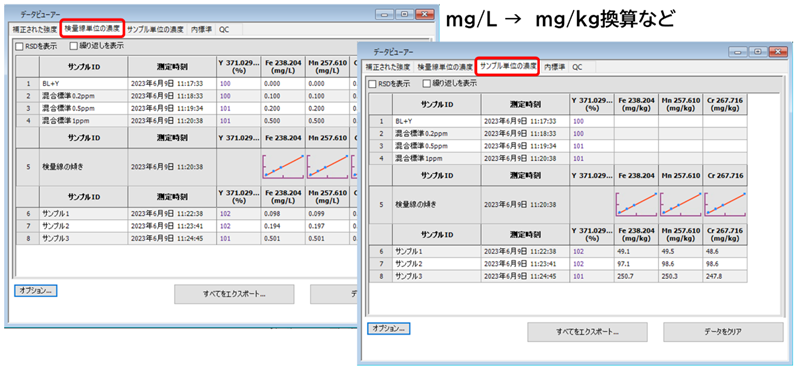Image resolution: width=800 pixels, height=372 pixels.
Task: Select サンプル1 ID cell in mg/L window
Action: pos(83,214)
